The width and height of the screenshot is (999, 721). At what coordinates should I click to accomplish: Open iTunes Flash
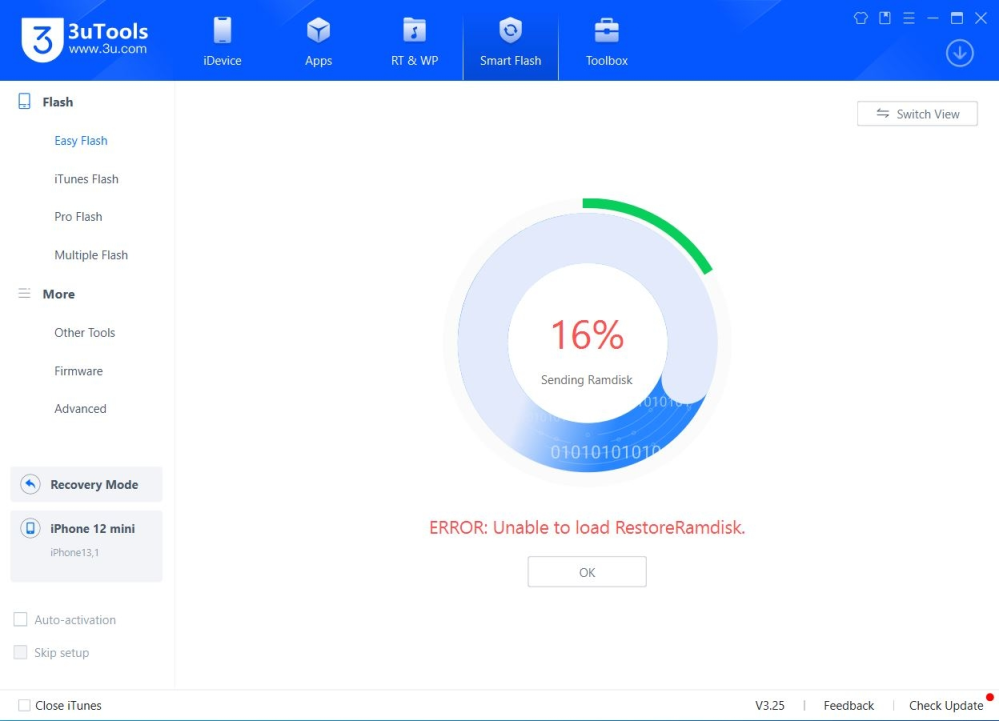tap(86, 179)
